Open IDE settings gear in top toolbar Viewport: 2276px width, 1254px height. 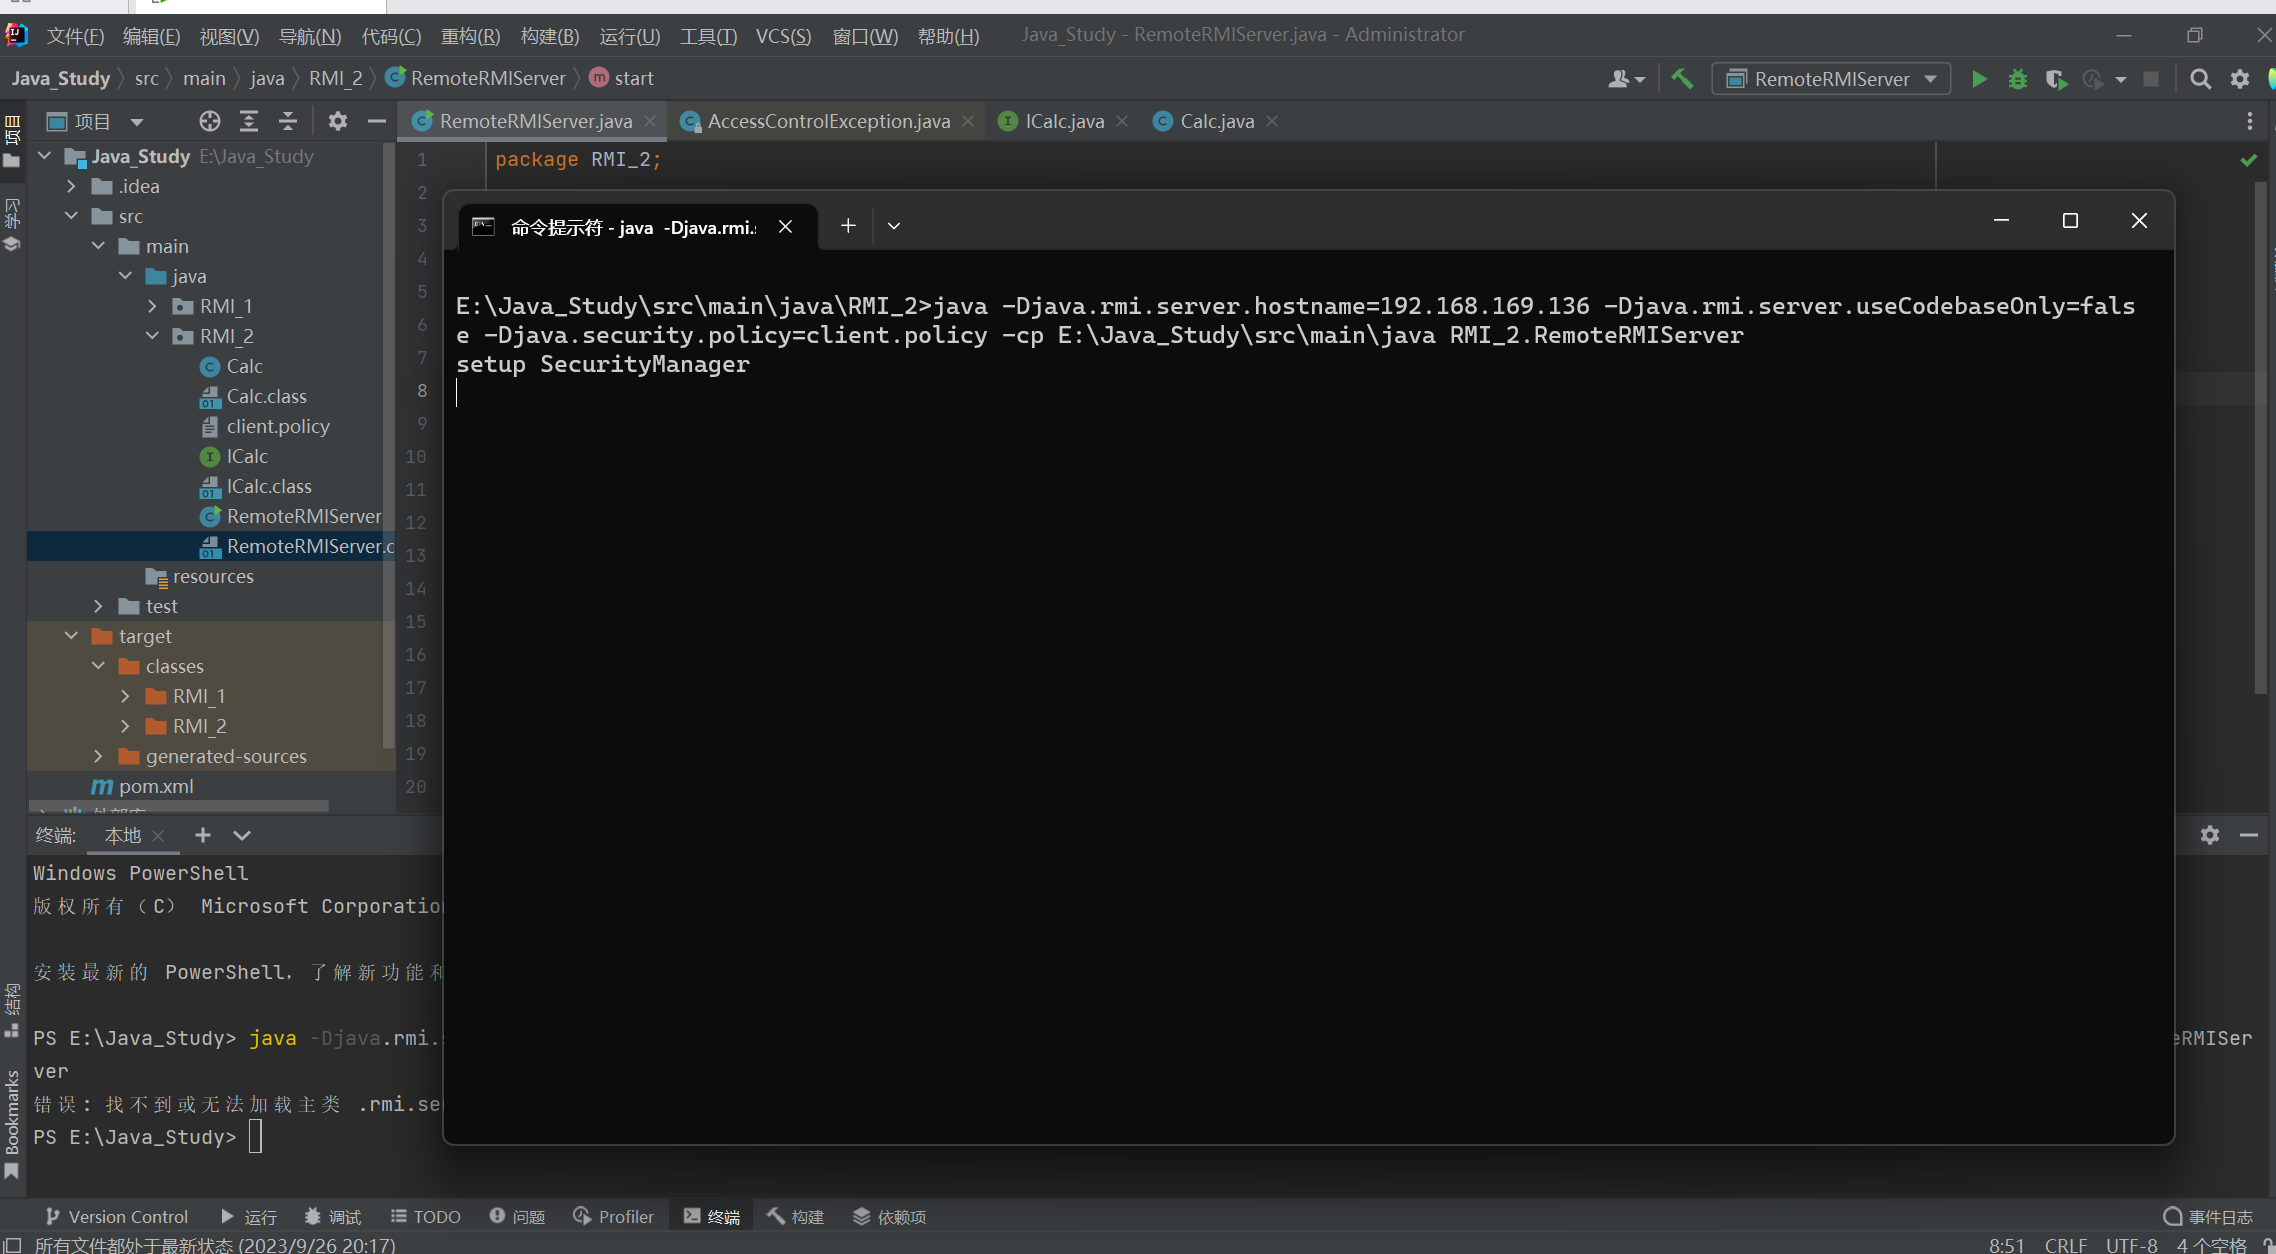coord(2240,79)
